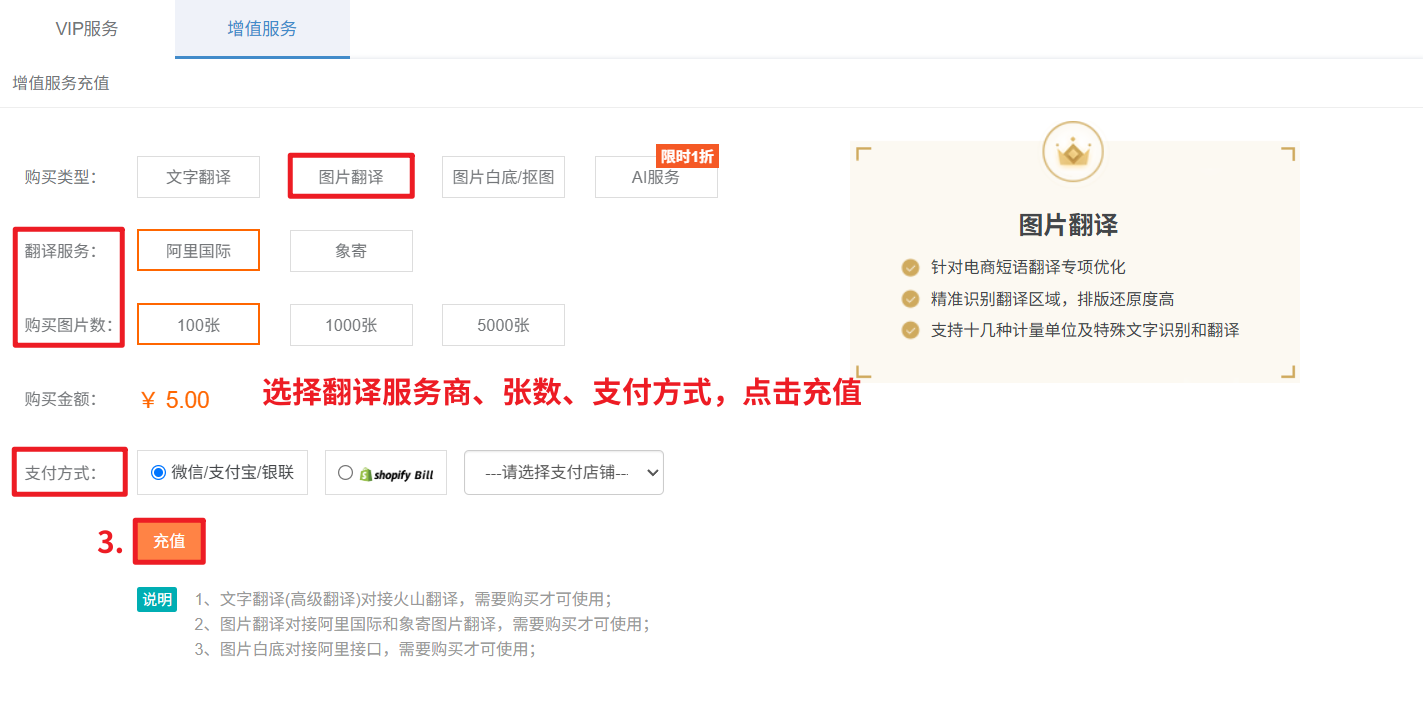1423x722 pixels.
Task: Choose the 100张 image quantity
Action: click(x=198, y=325)
